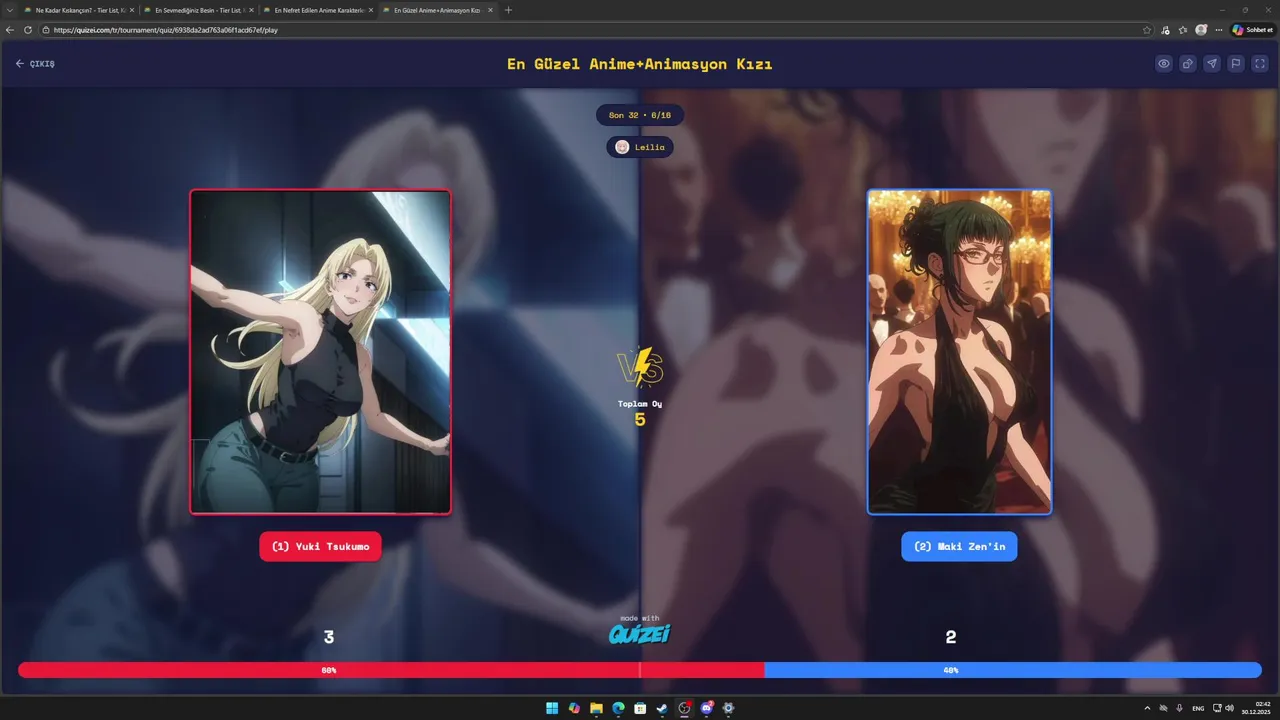1280x720 pixels.
Task: Open a new browser tab
Action: click(x=508, y=10)
